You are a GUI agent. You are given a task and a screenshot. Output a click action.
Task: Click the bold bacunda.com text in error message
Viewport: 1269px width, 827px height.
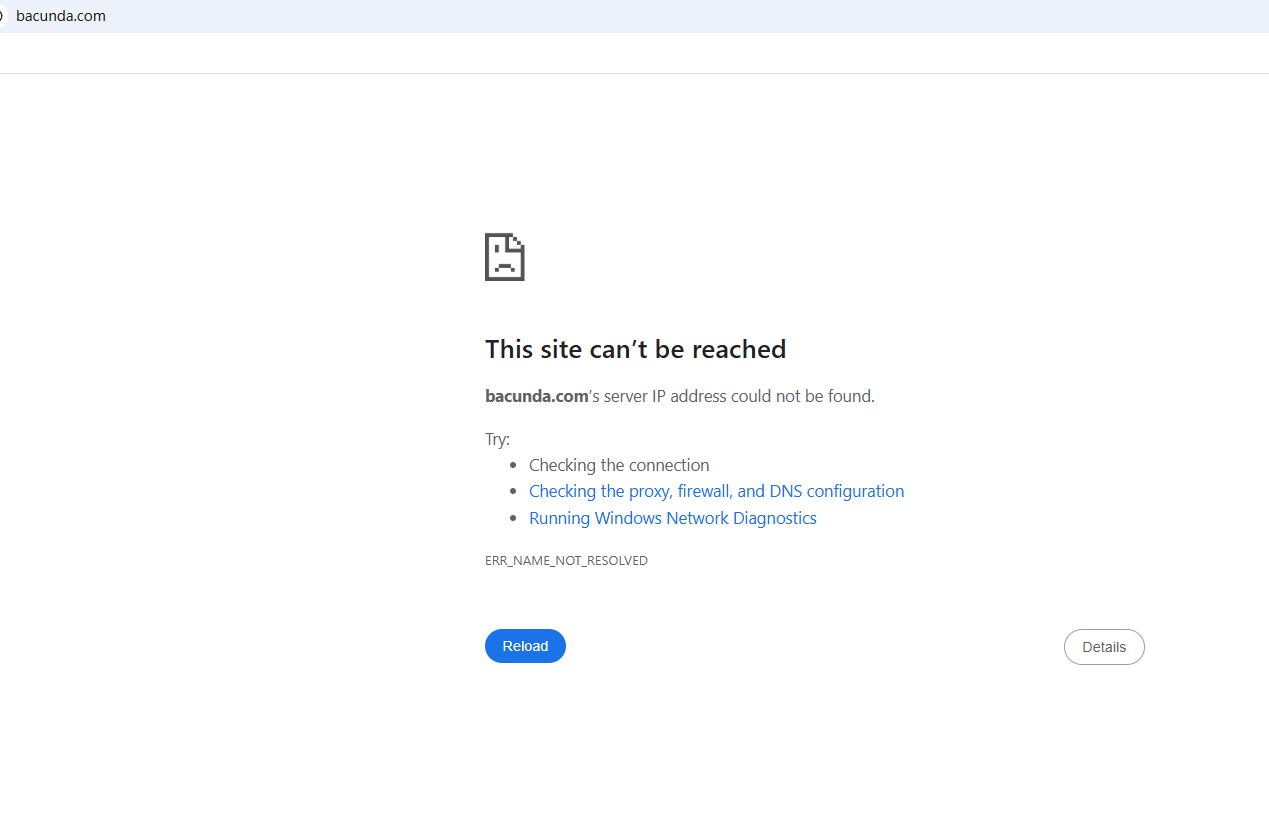[x=537, y=396]
